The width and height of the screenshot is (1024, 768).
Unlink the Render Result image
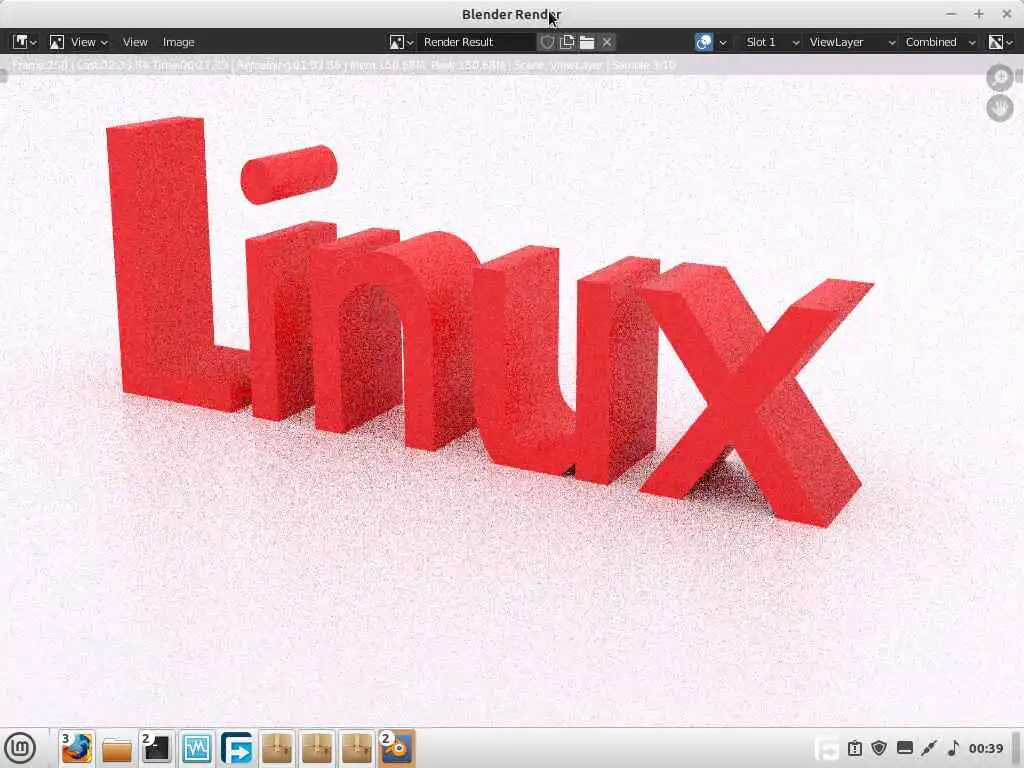click(x=607, y=42)
